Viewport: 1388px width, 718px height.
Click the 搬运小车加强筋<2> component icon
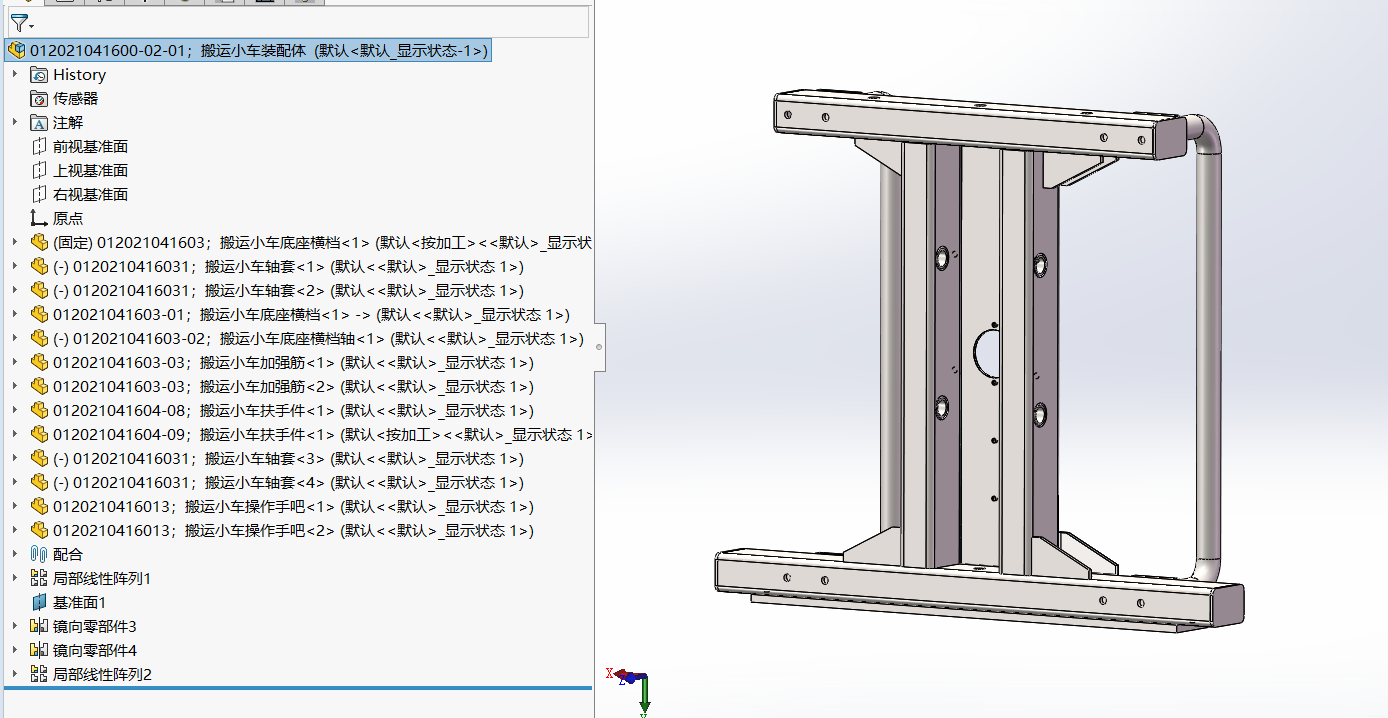pyautogui.click(x=39, y=387)
